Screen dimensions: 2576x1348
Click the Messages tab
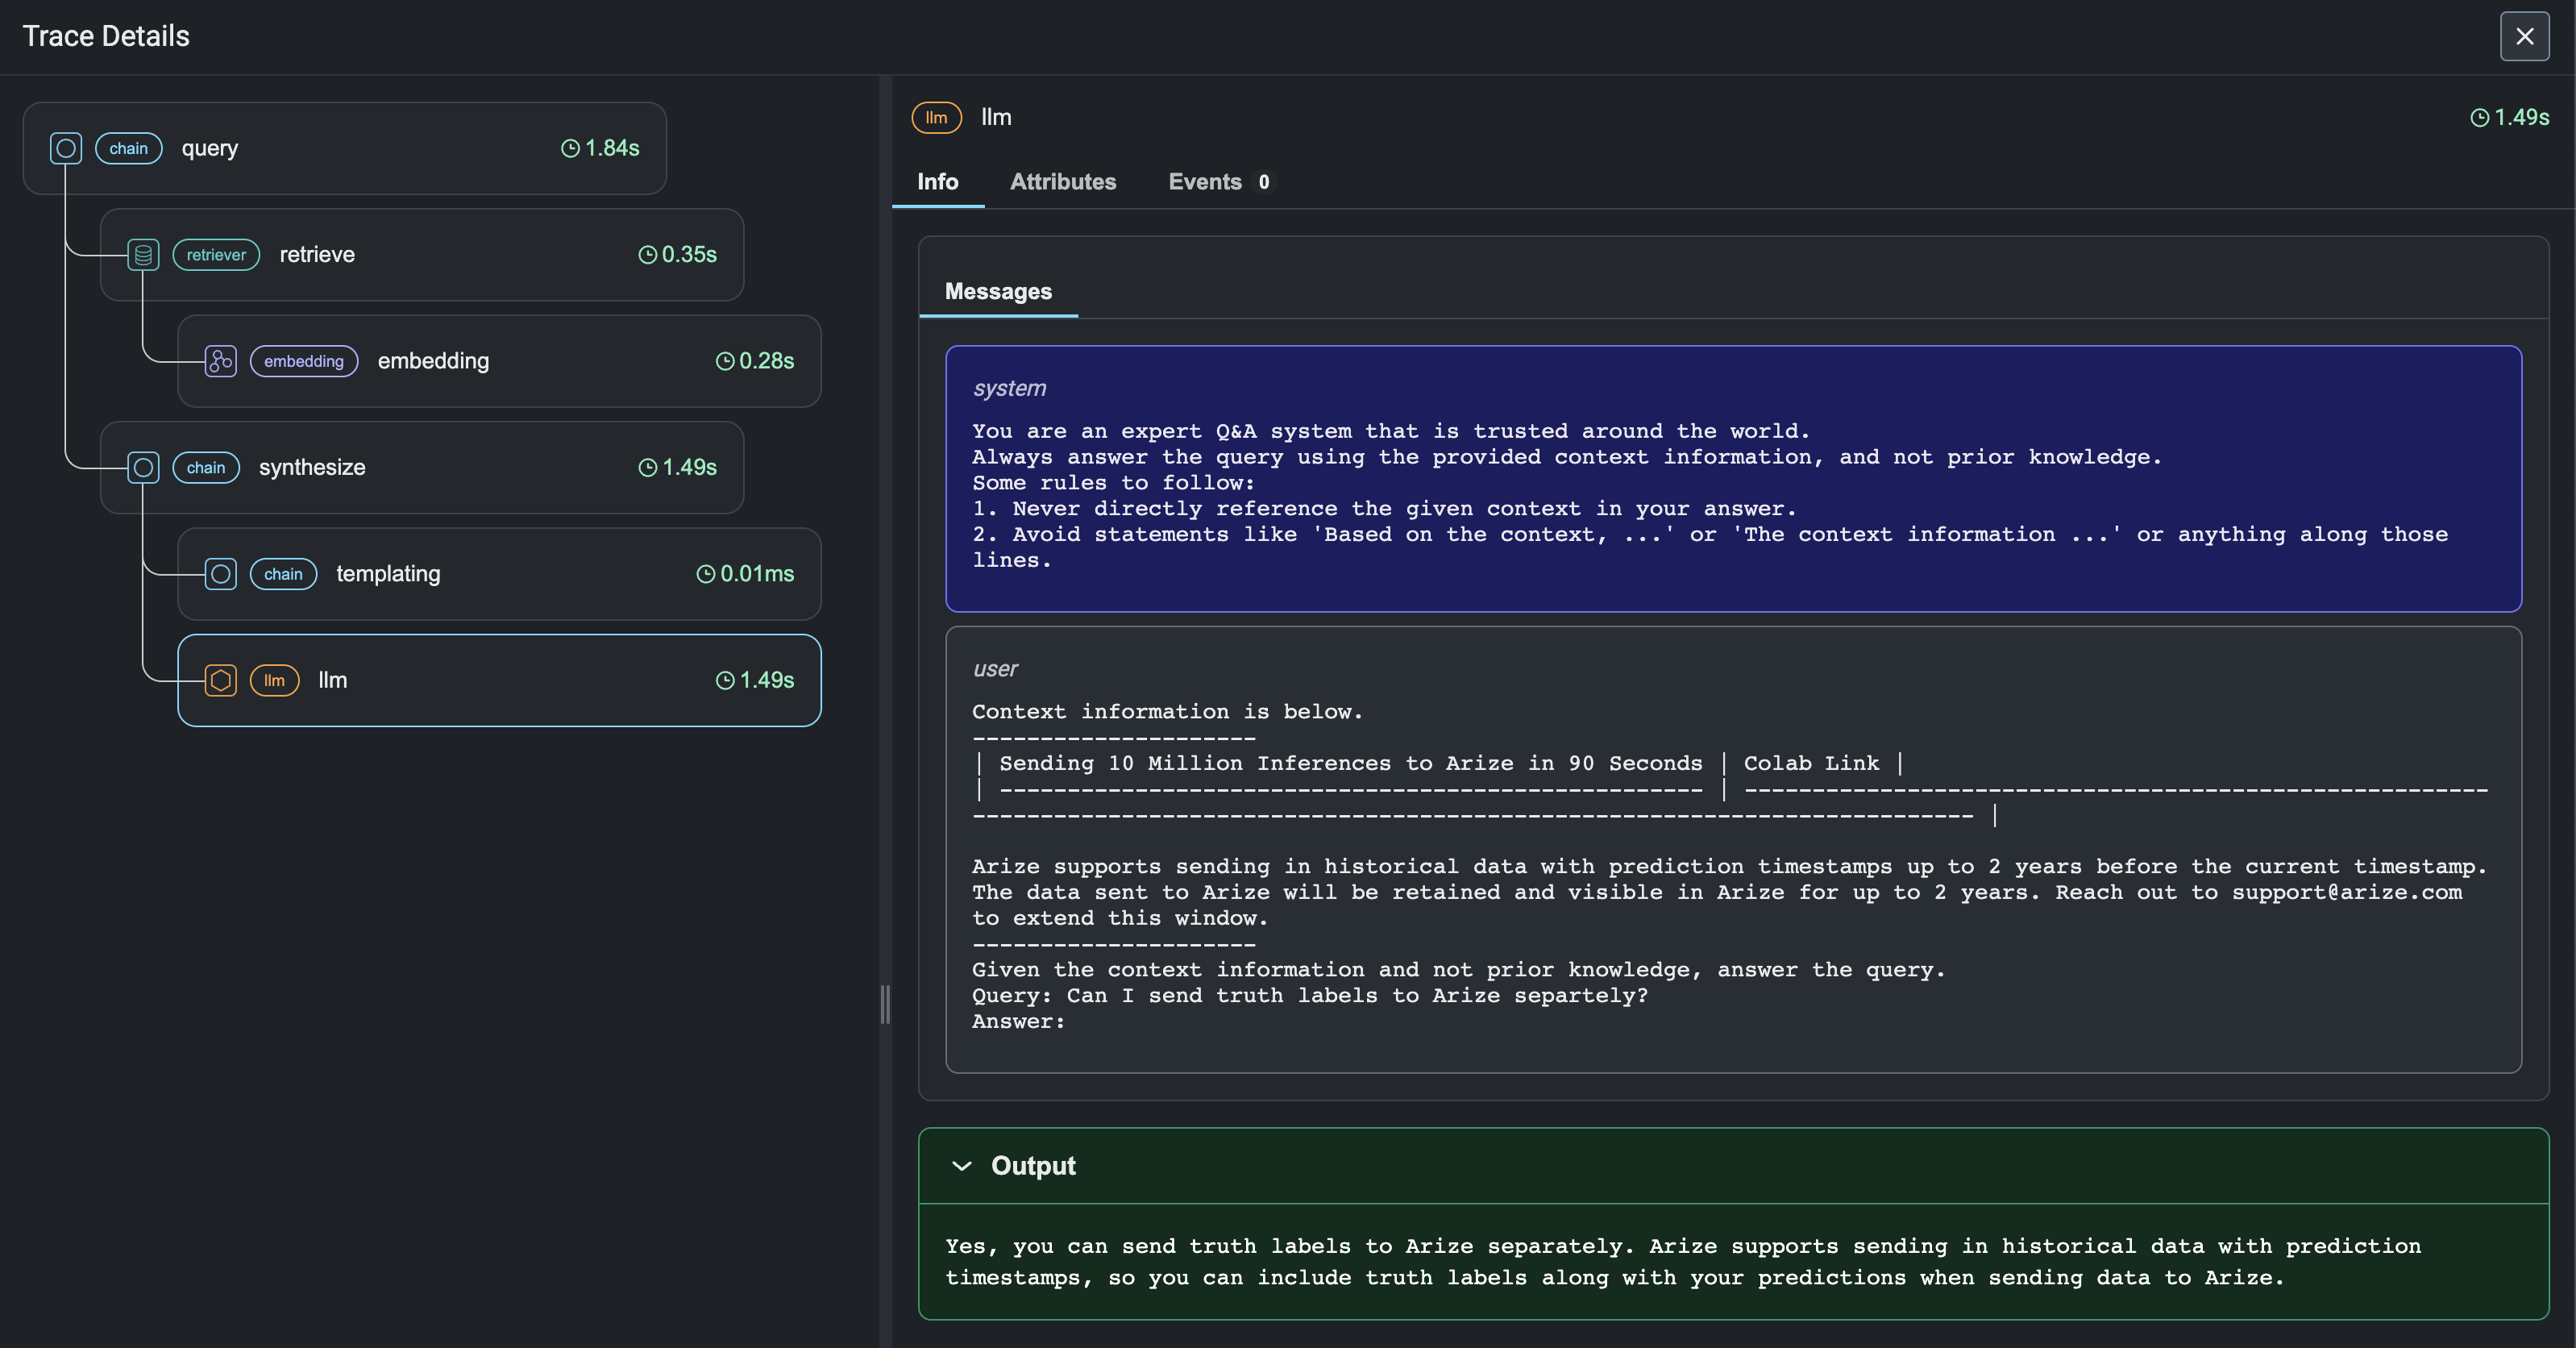click(x=997, y=292)
